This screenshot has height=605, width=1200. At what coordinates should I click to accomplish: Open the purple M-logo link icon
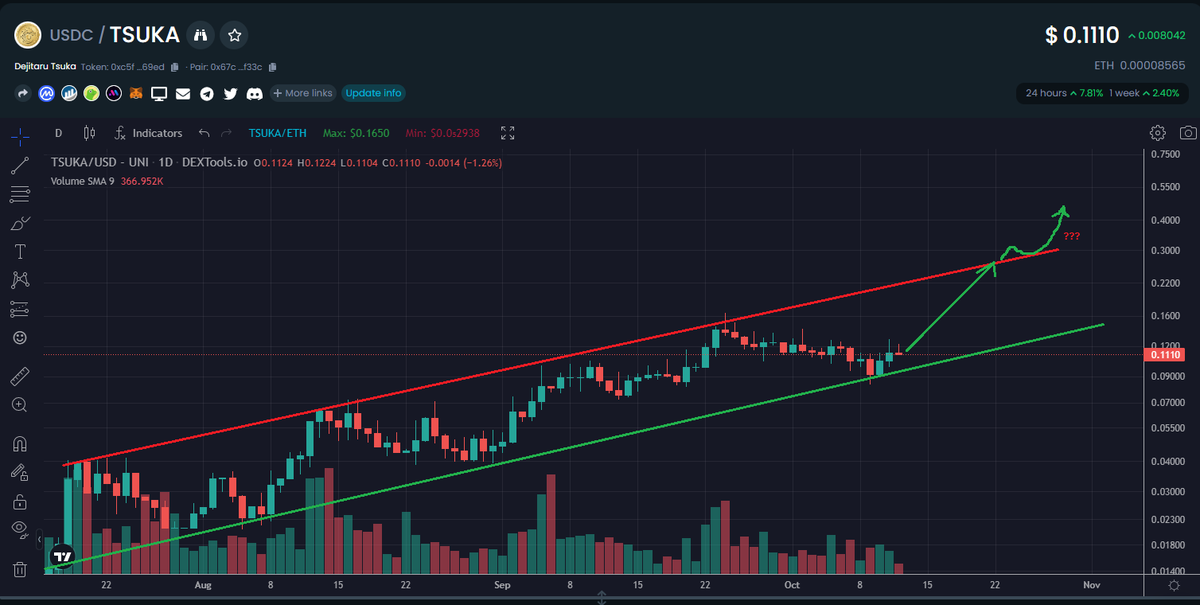click(113, 93)
